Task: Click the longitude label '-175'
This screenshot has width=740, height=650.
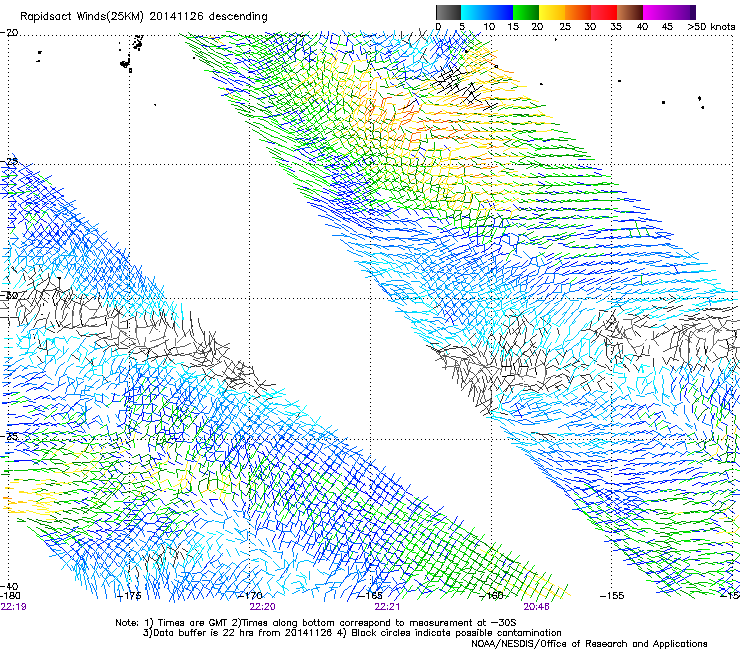Action: point(129,596)
